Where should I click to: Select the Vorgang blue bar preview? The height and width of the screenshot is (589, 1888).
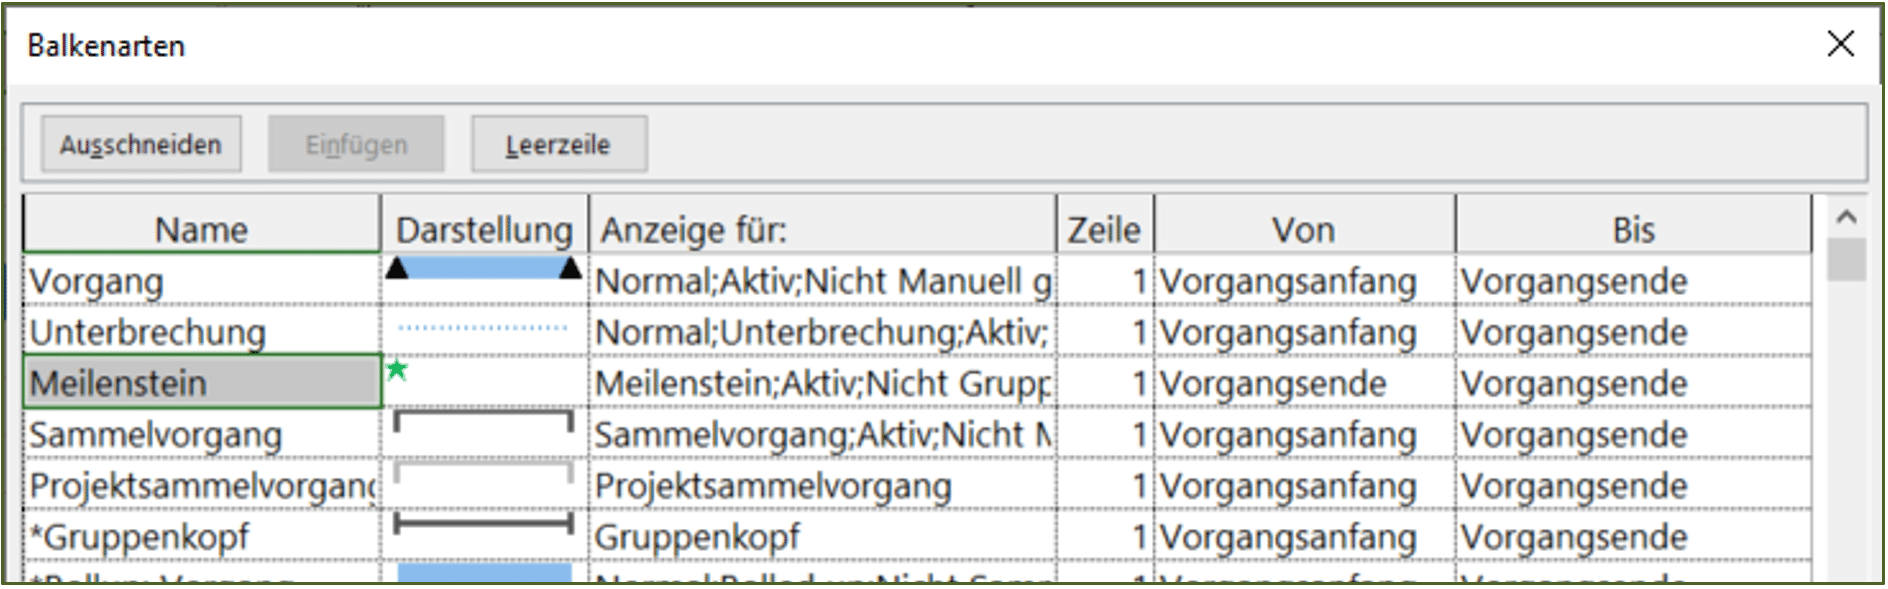coord(484,268)
